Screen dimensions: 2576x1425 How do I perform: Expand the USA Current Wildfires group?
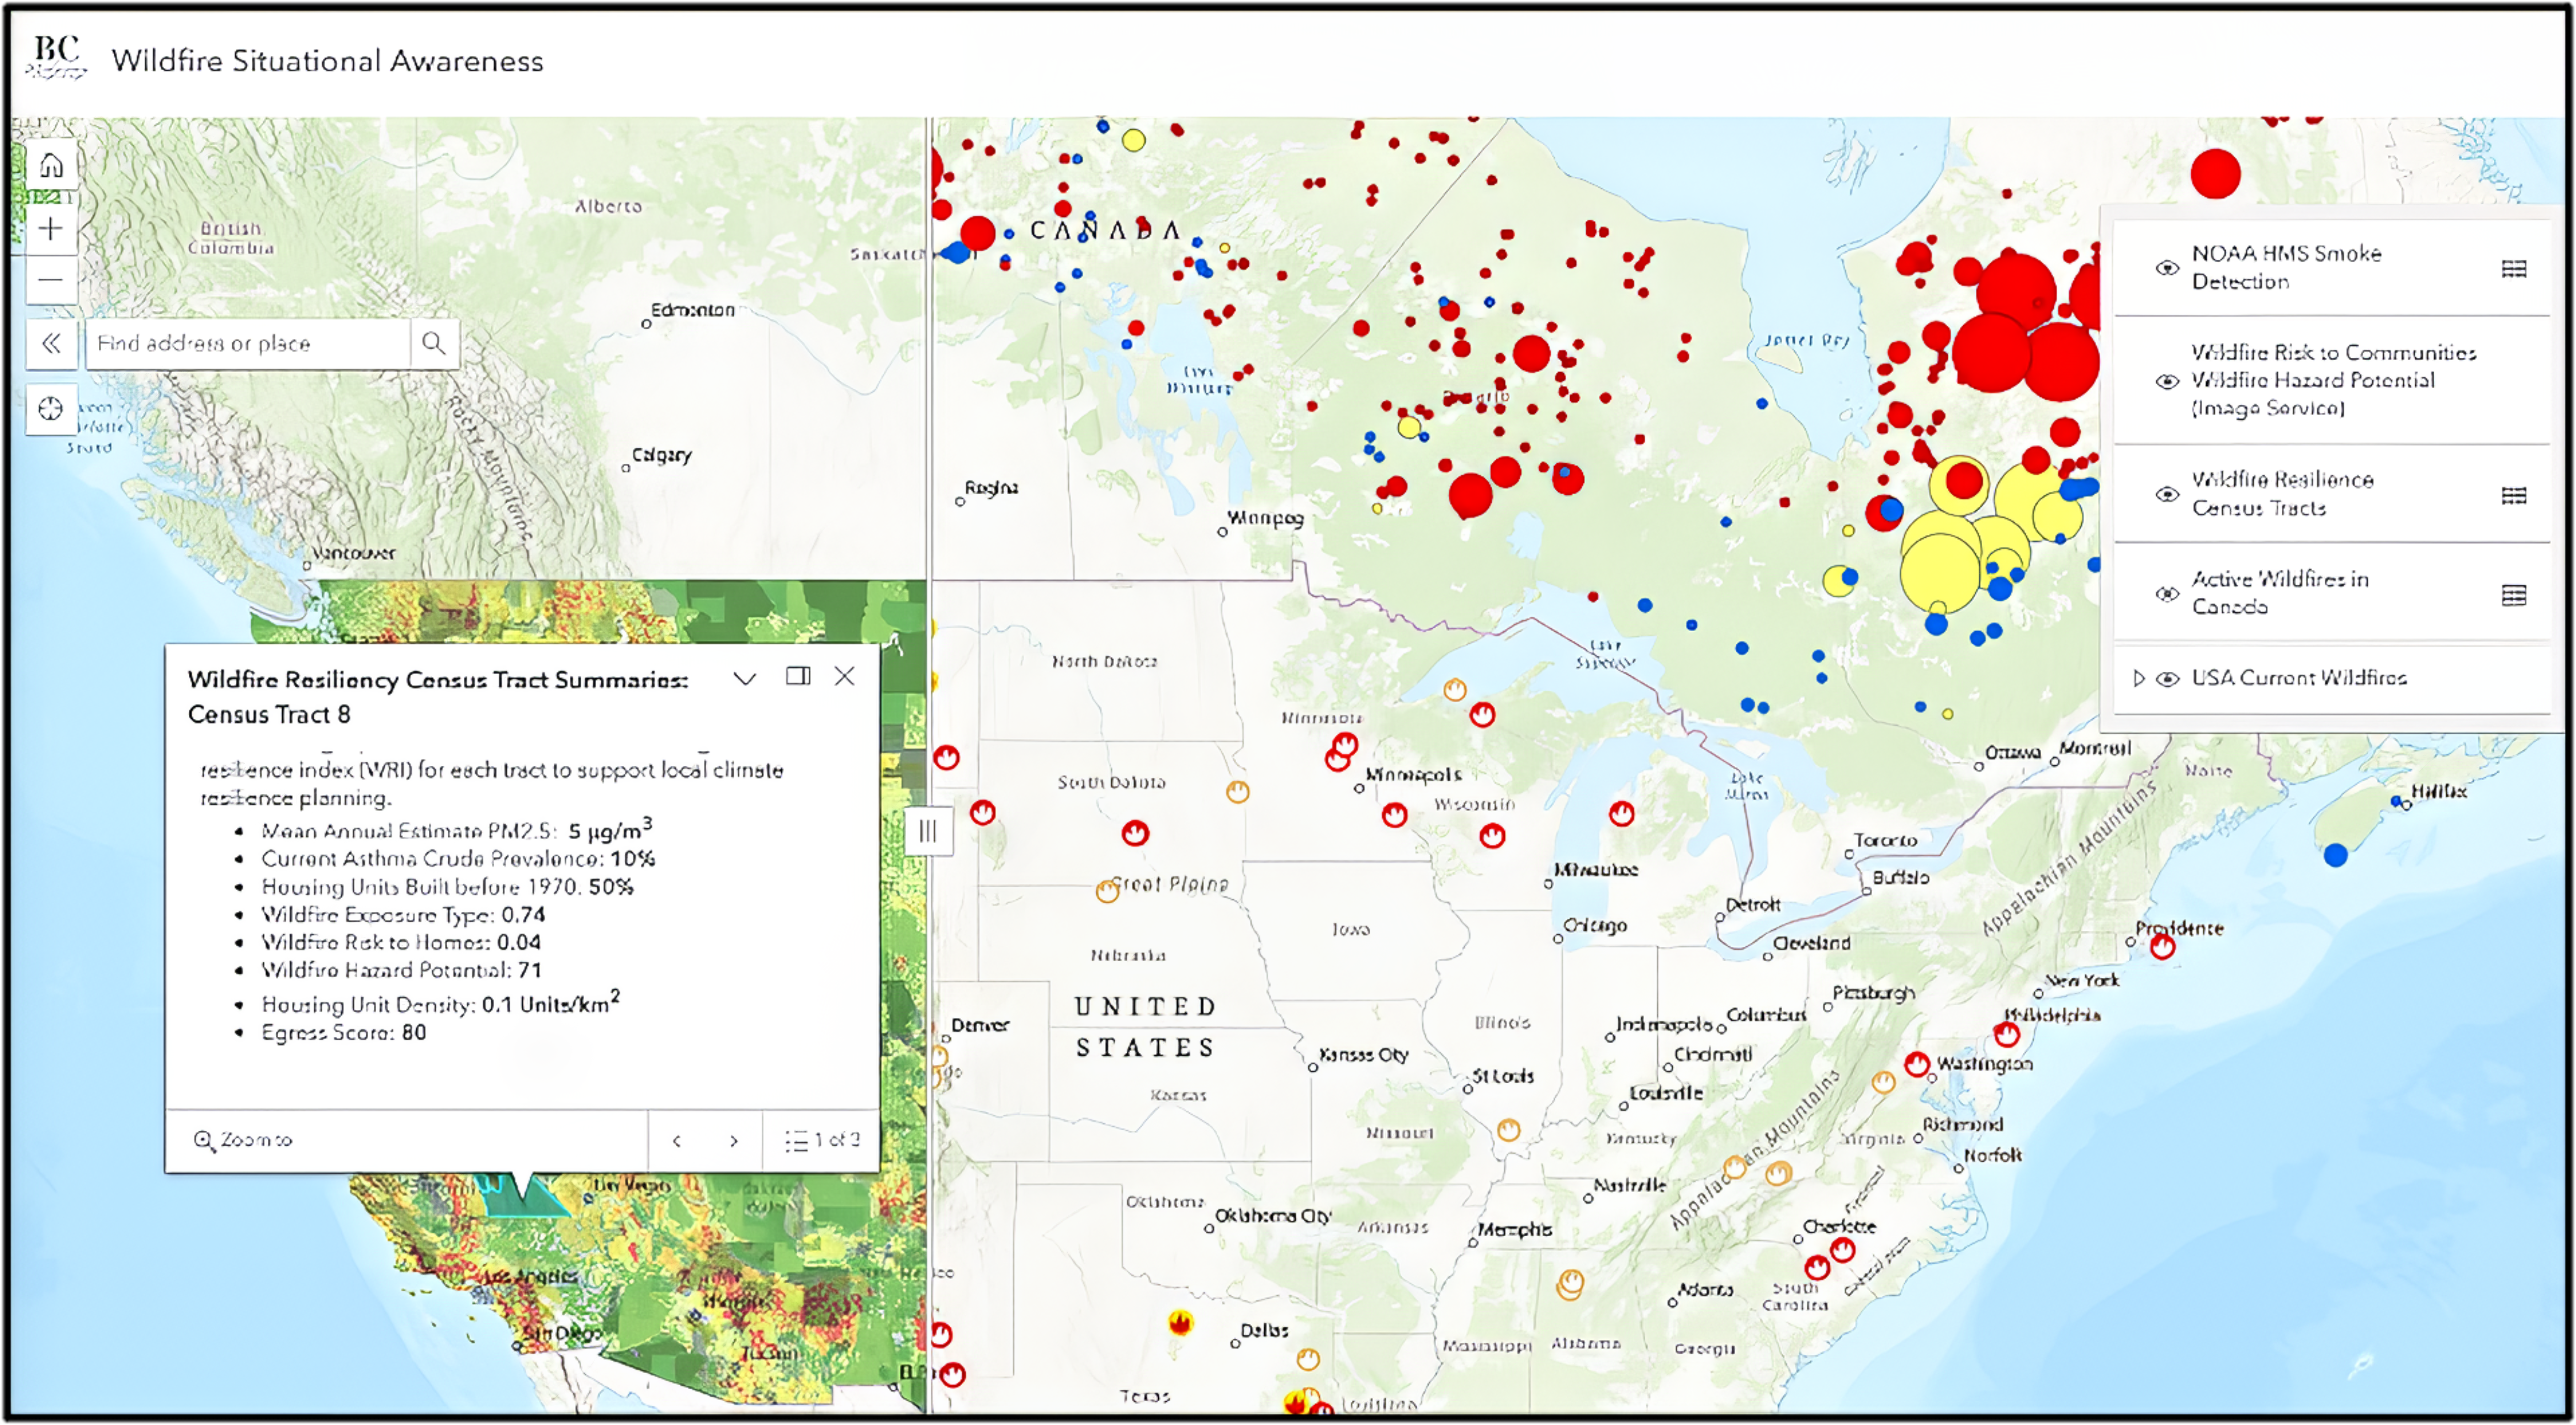2138,678
